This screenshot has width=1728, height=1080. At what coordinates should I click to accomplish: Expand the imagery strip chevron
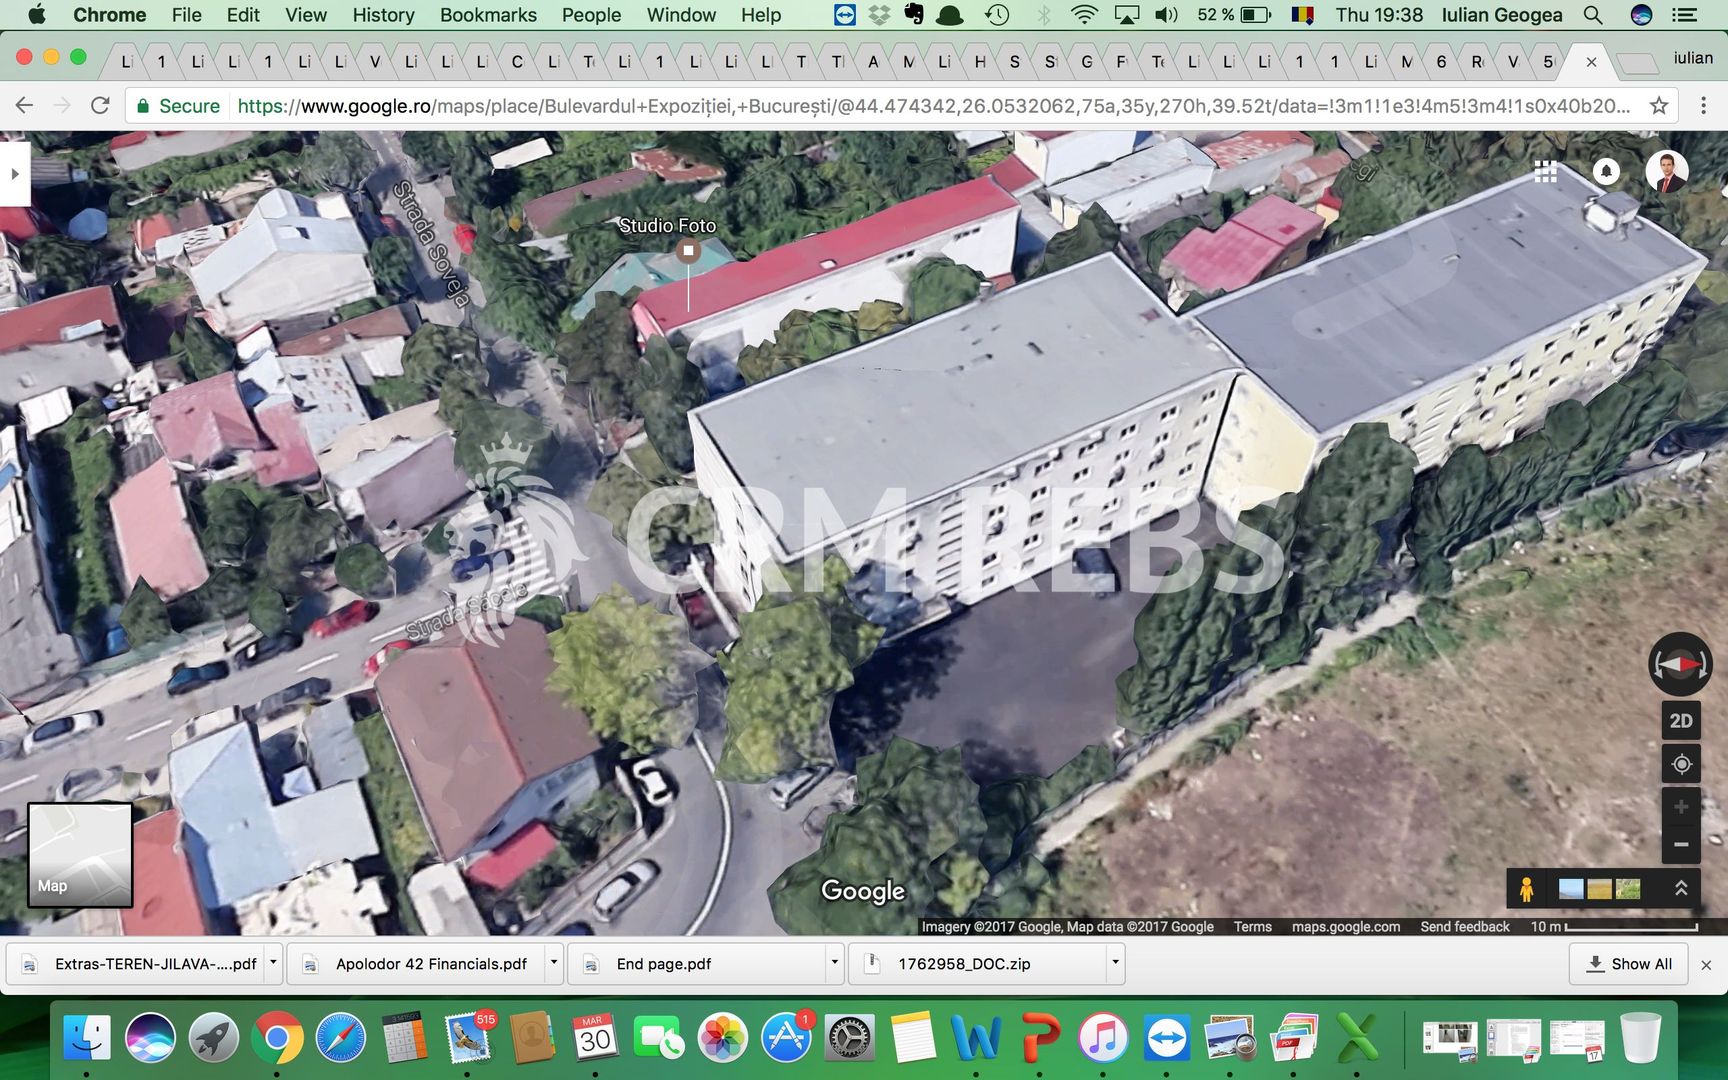tap(1681, 888)
